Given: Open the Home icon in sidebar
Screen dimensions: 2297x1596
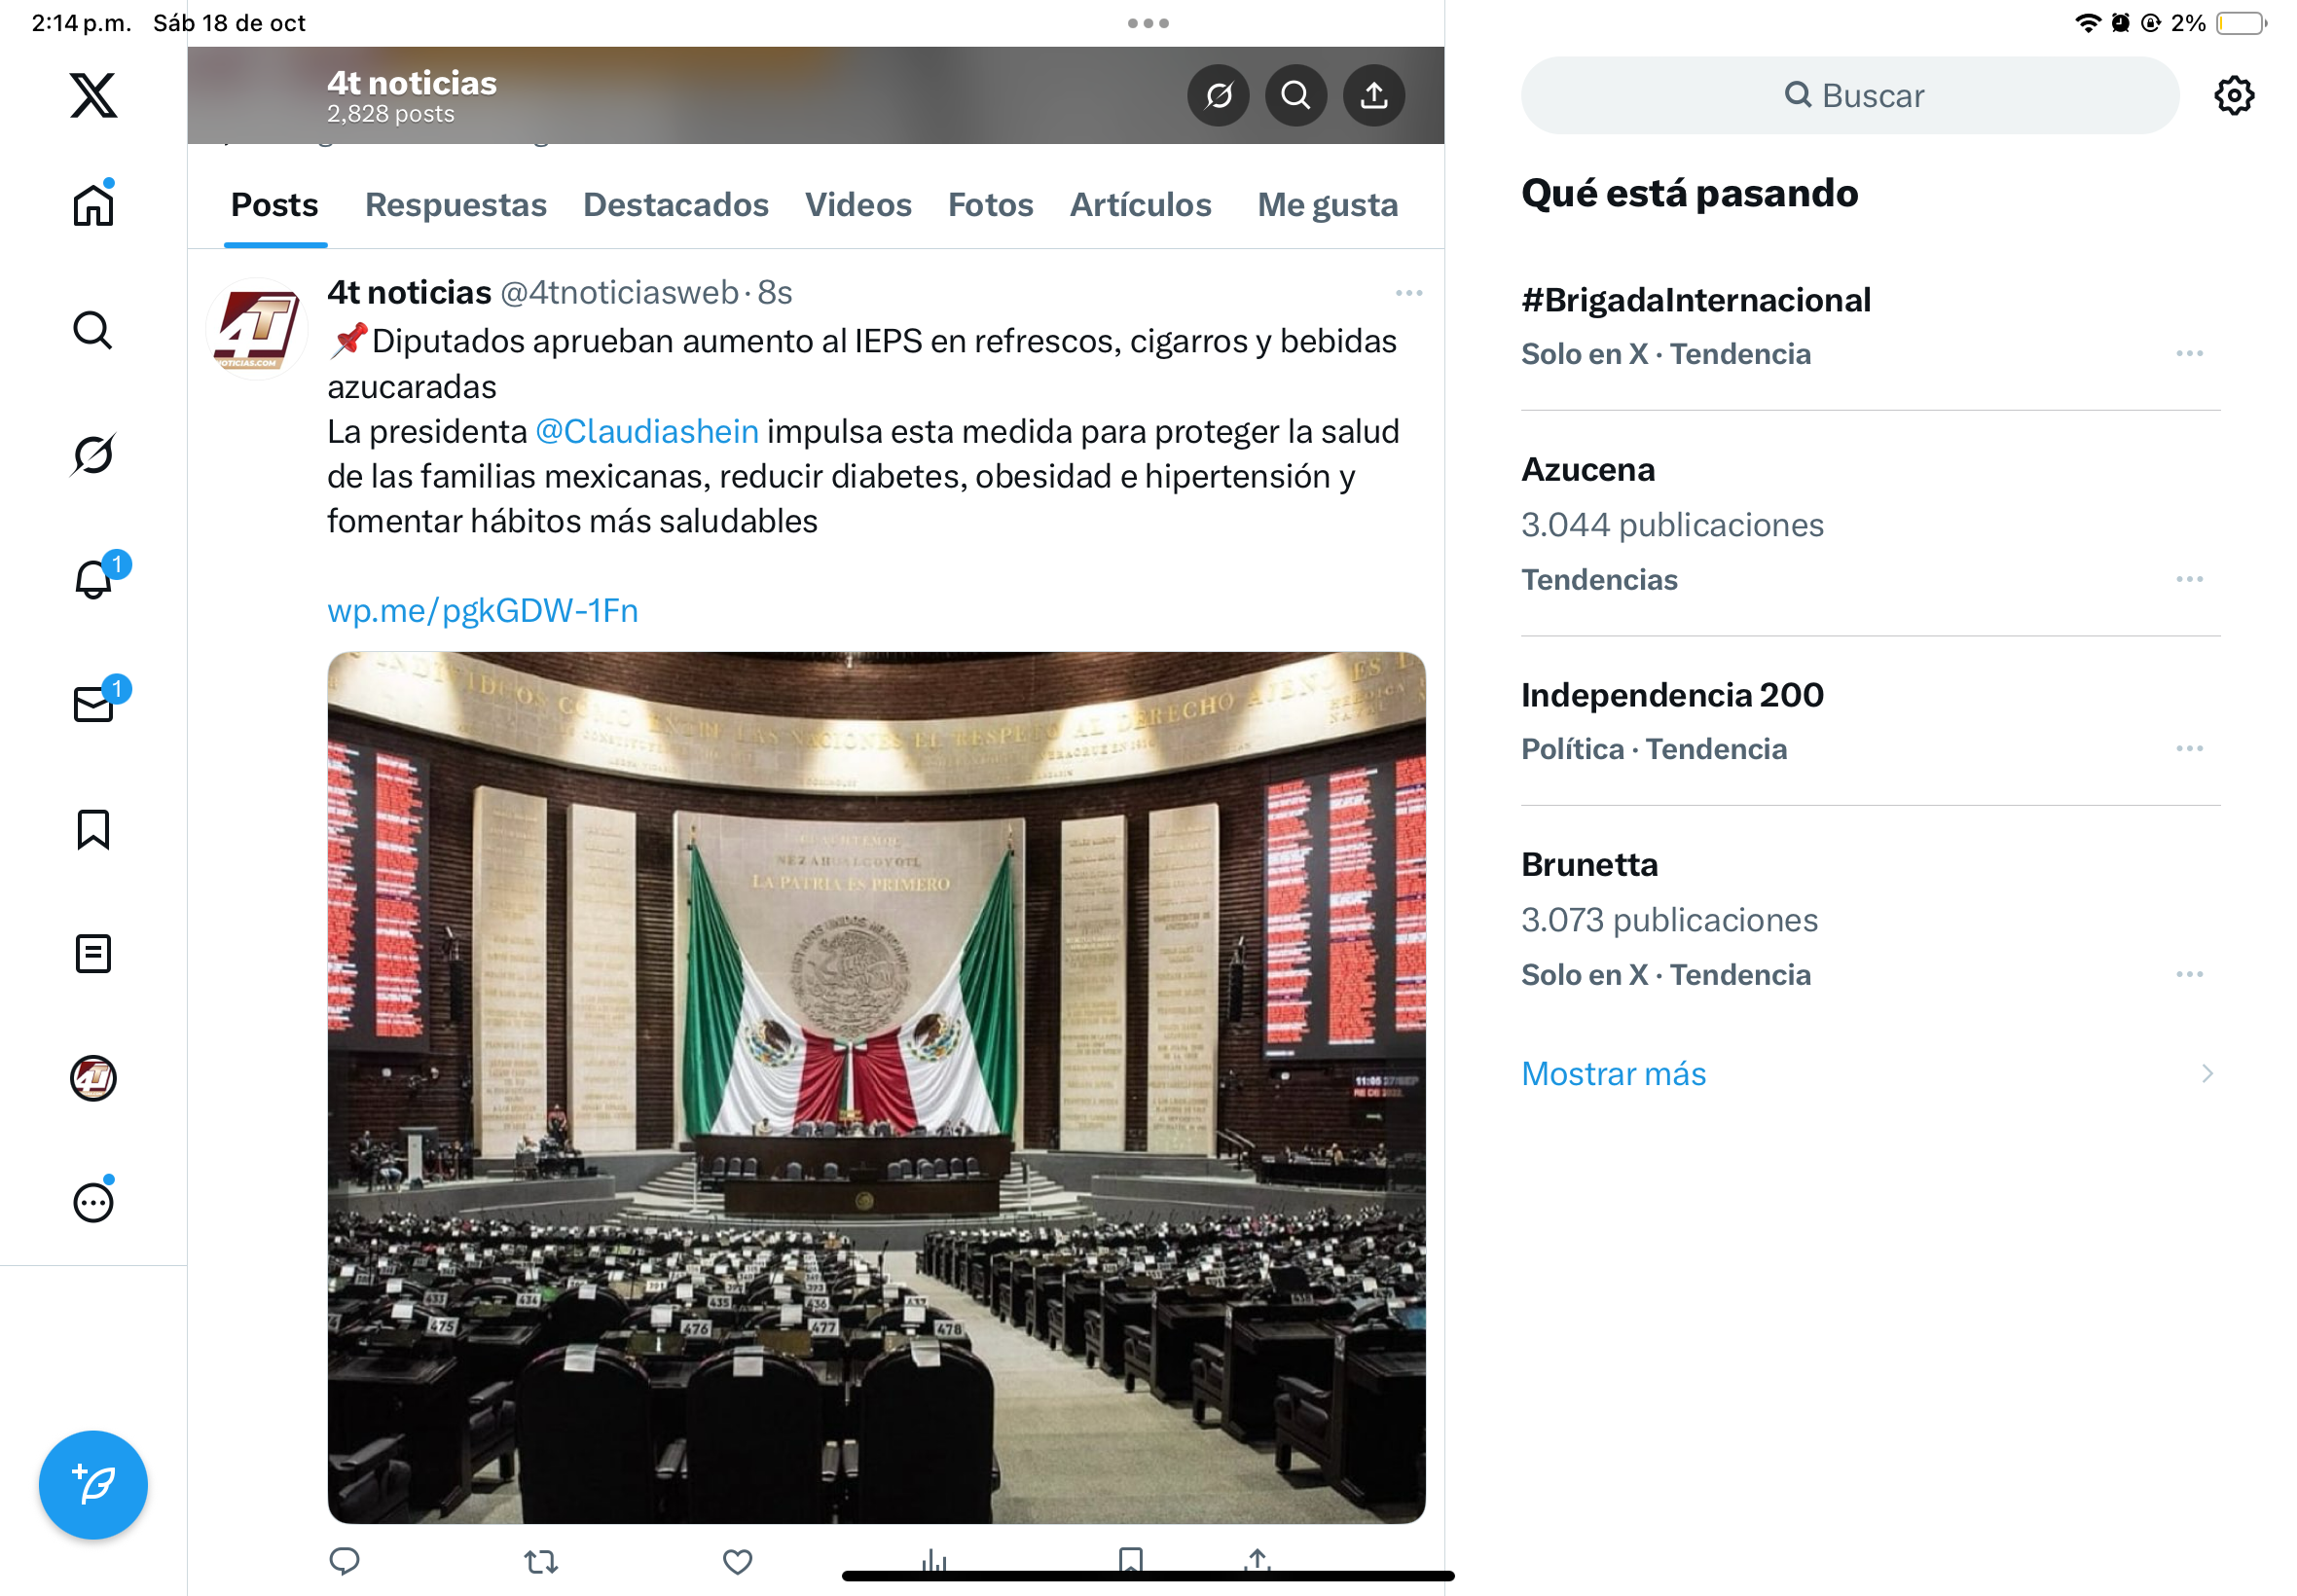Looking at the screenshot, I should (x=93, y=206).
